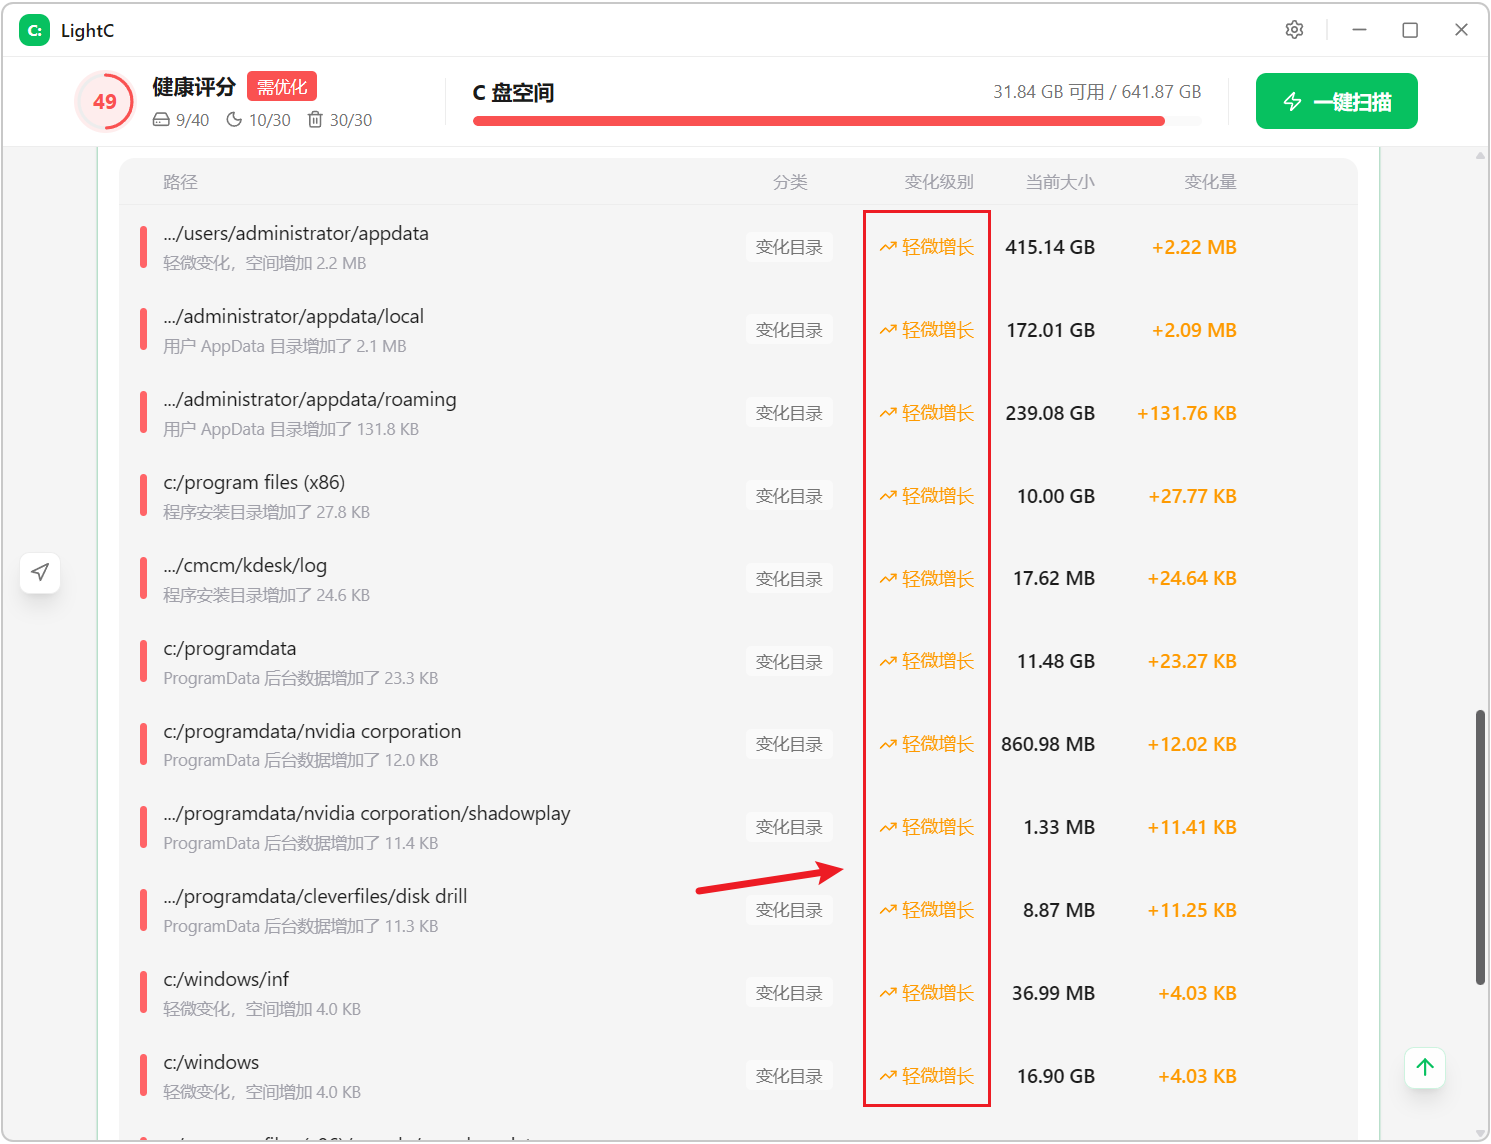Open the settings gear in title bar
The width and height of the screenshot is (1491, 1144).
click(x=1294, y=30)
